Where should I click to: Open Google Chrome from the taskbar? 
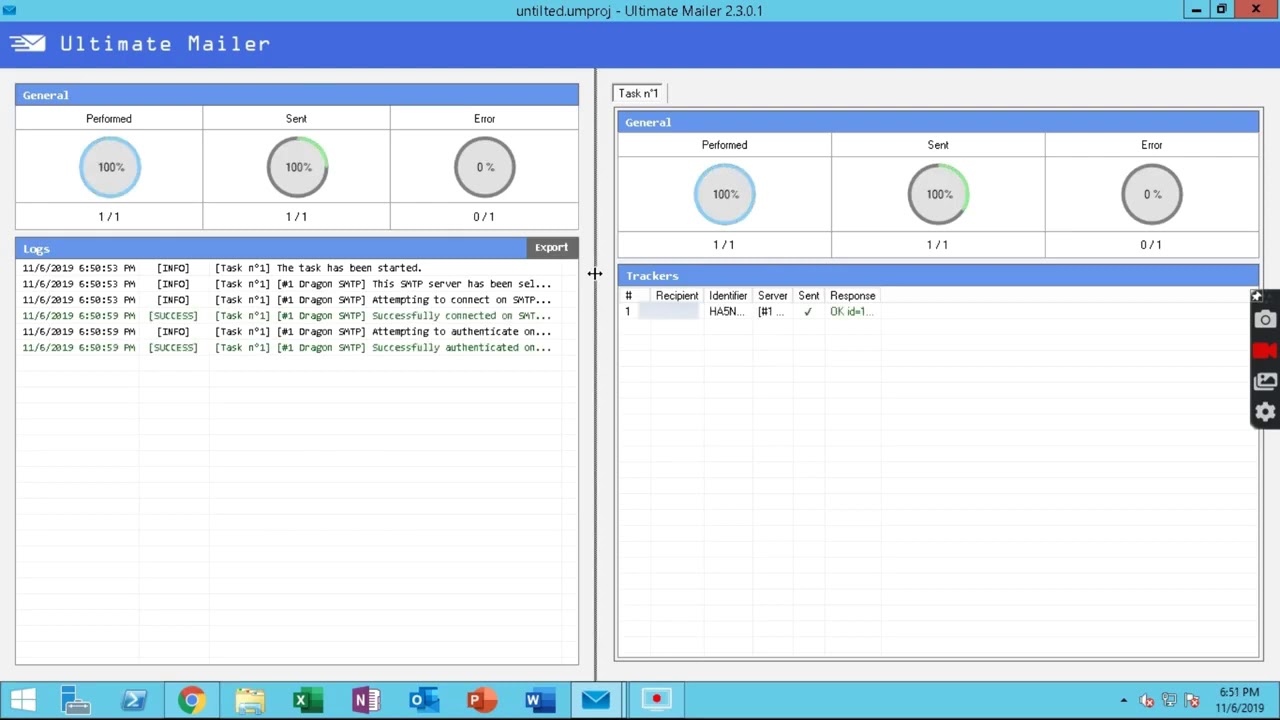[x=191, y=700]
